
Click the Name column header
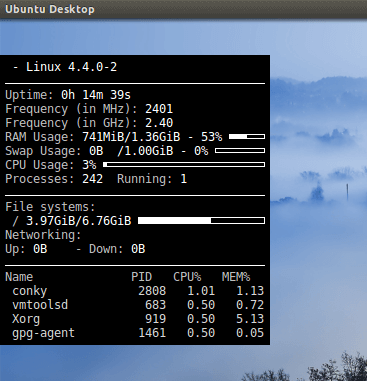[19, 277]
